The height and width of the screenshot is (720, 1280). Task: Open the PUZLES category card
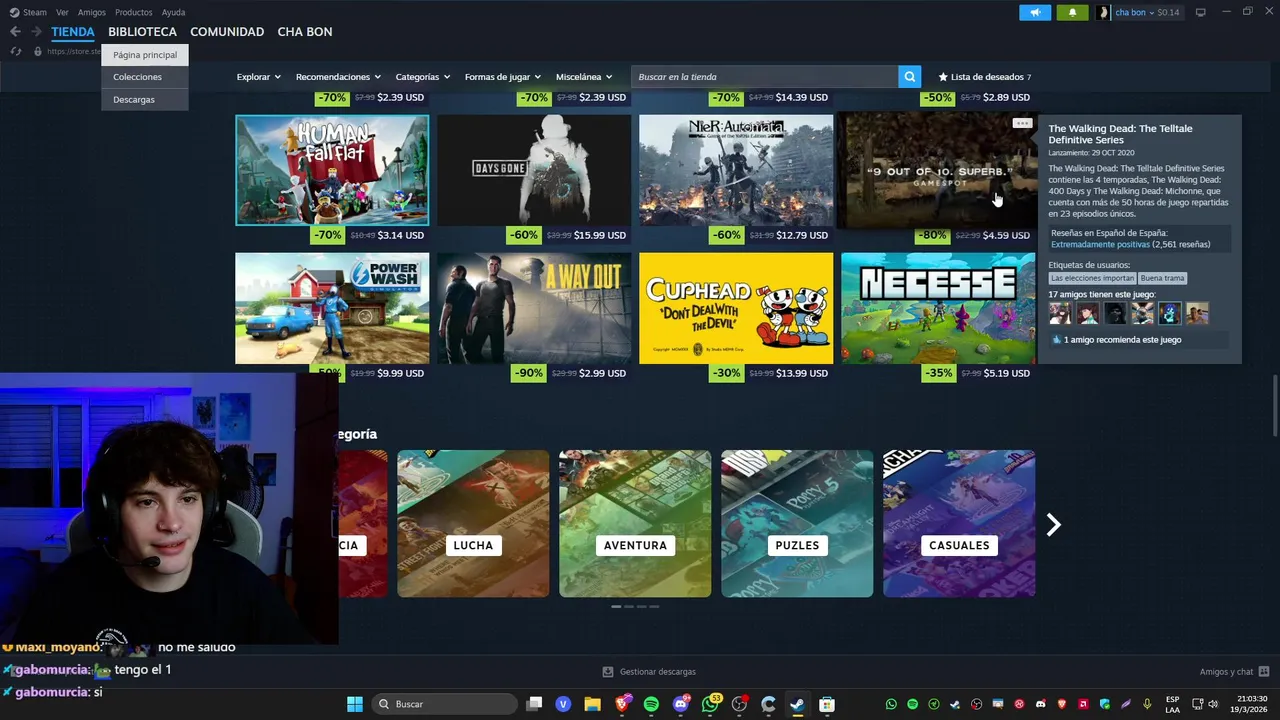(x=797, y=524)
